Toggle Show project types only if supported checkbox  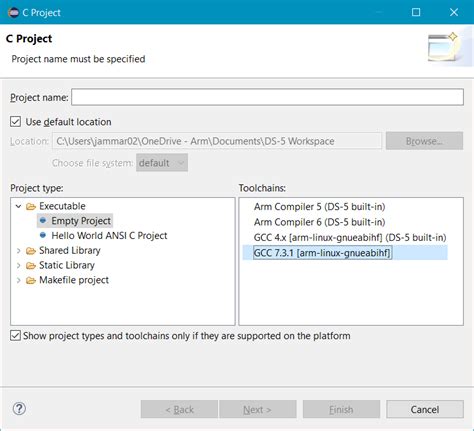15,335
